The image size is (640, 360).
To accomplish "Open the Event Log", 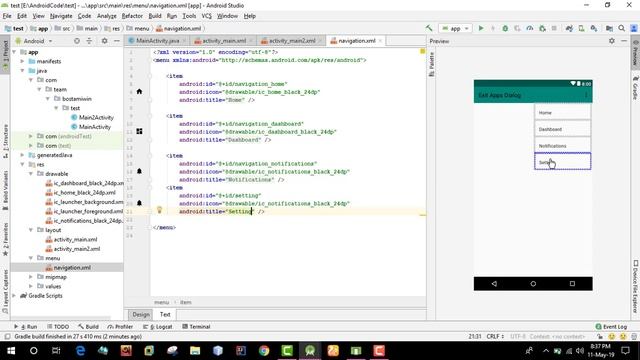I will [611, 327].
